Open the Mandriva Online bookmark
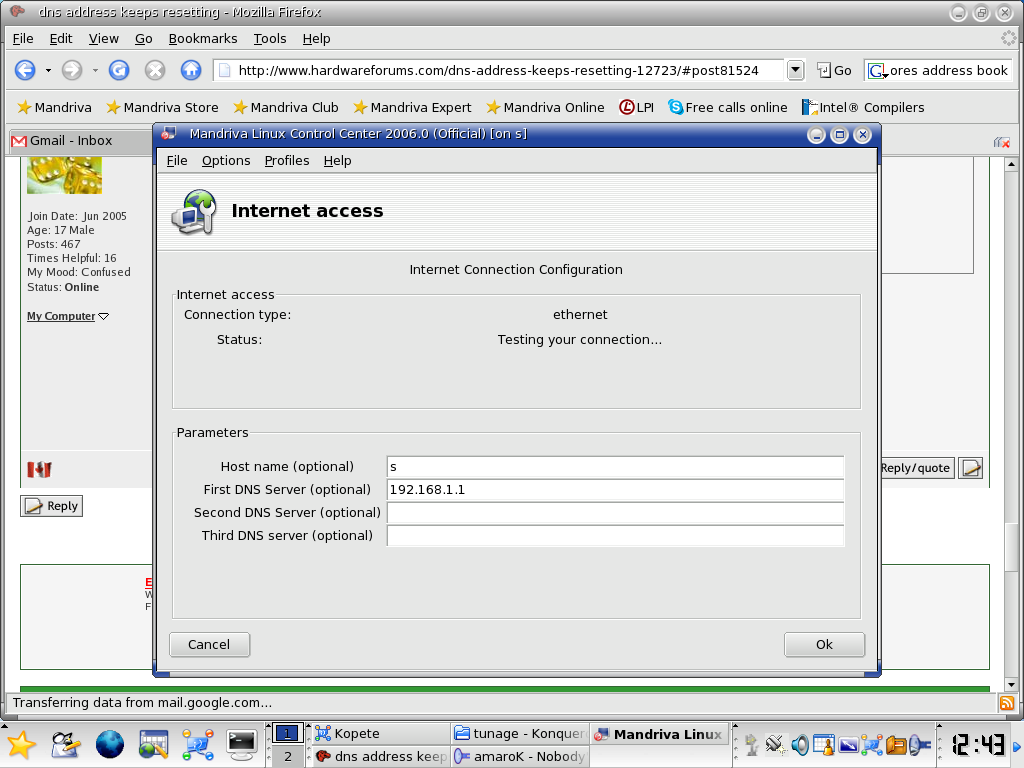The image size is (1024, 768). click(x=545, y=107)
